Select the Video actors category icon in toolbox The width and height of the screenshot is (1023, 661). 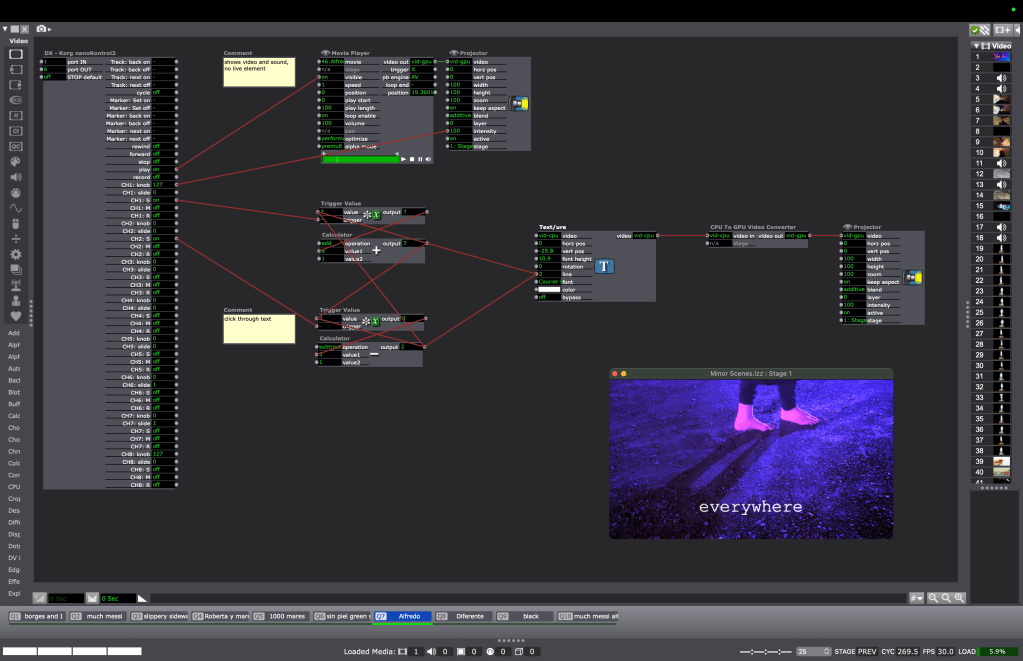pyautogui.click(x=17, y=54)
